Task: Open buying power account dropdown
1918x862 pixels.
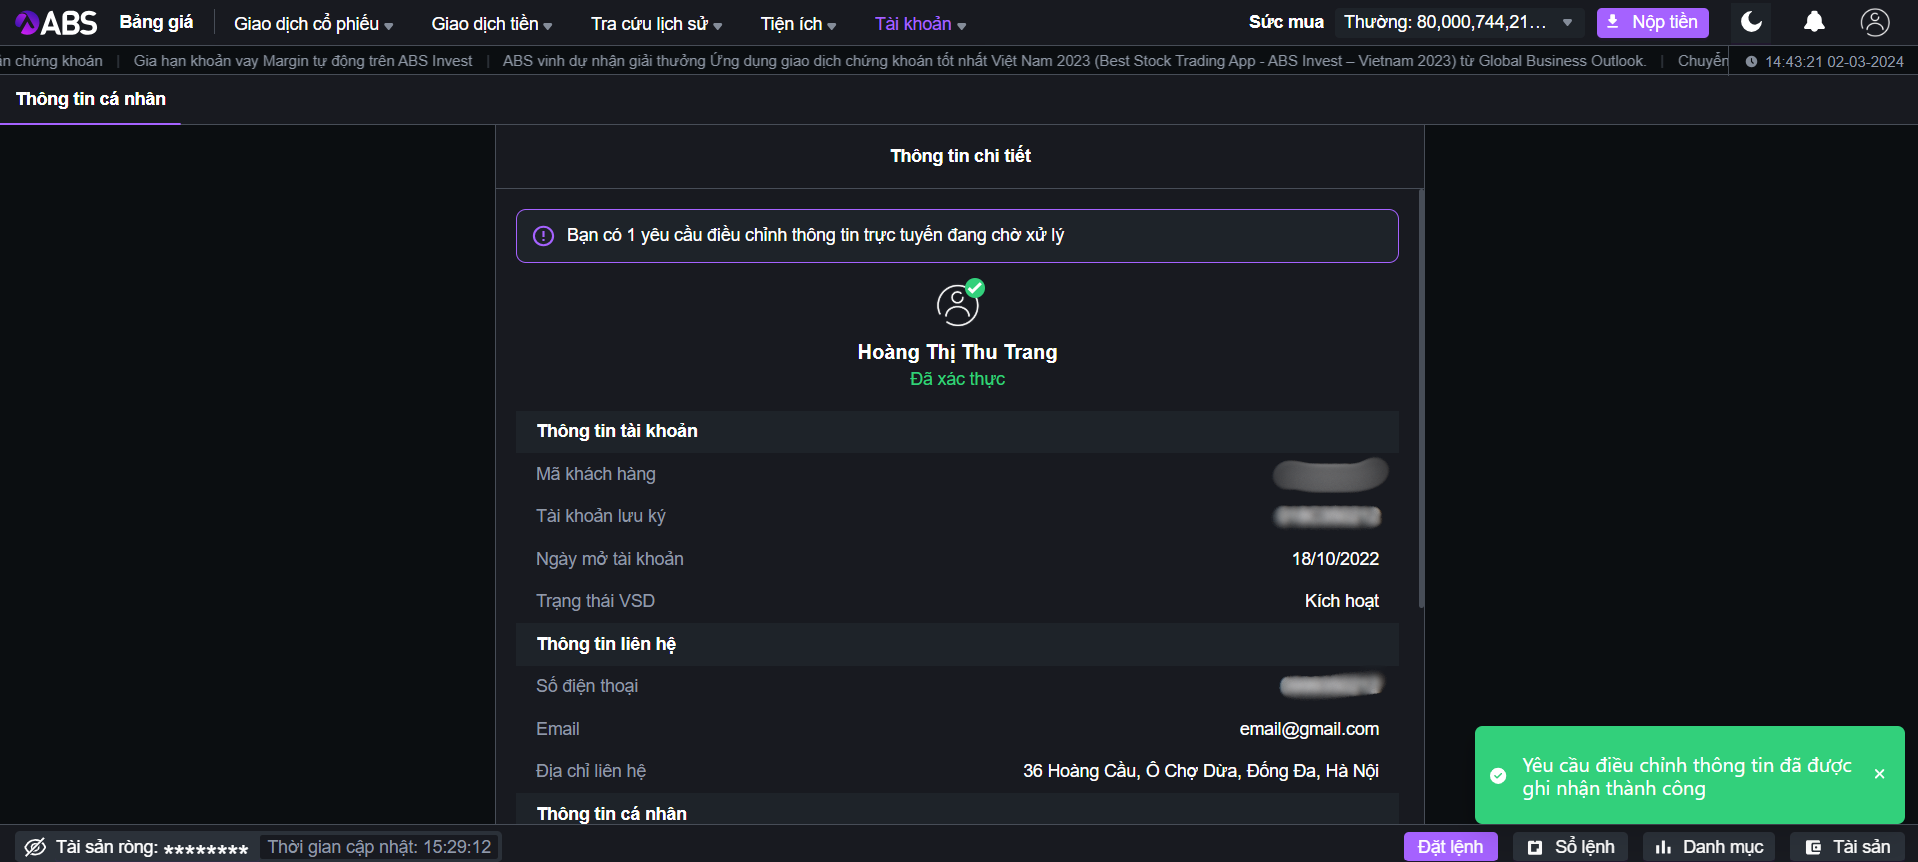Action: coord(1567,22)
